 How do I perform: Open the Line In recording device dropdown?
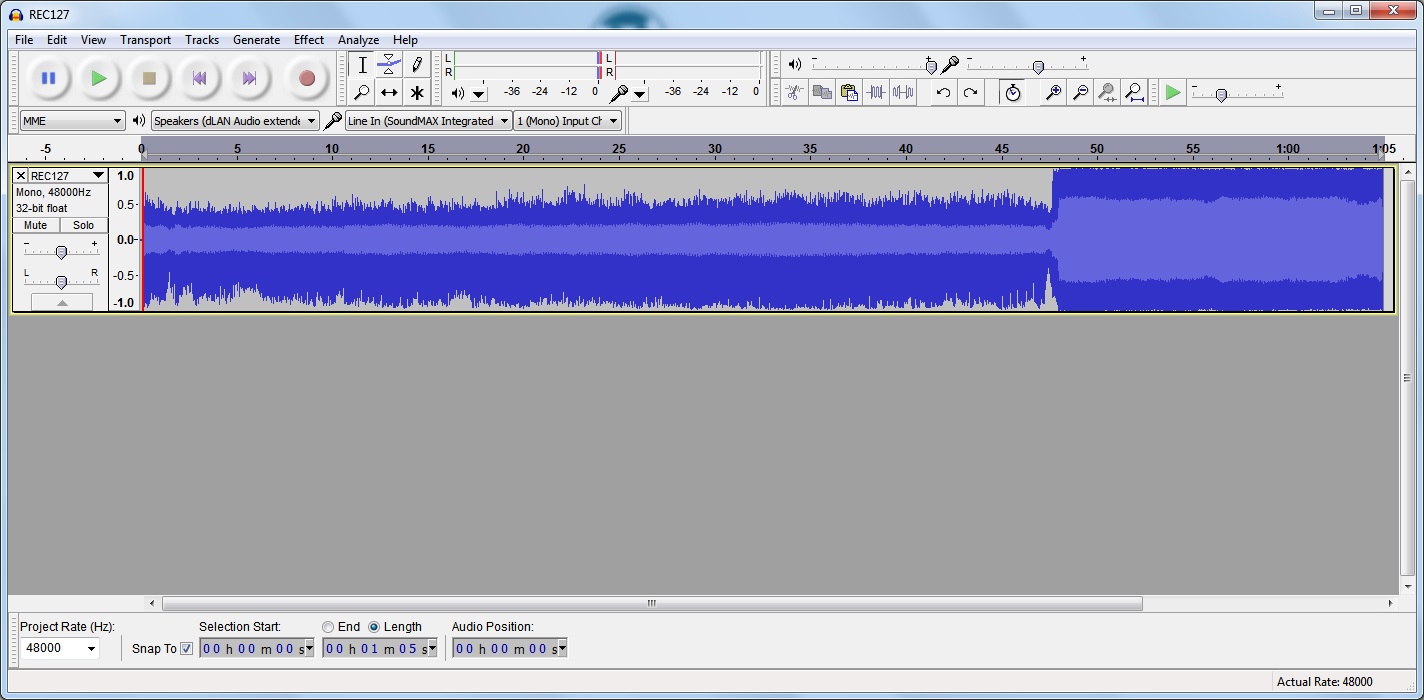pos(429,121)
